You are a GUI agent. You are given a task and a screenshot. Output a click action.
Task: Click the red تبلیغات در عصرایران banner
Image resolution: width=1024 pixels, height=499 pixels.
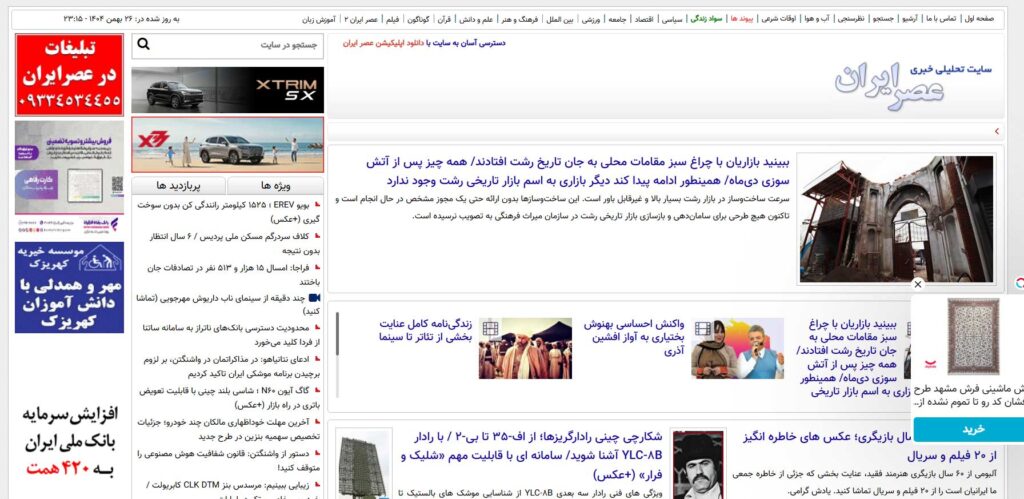pyautogui.click(x=70, y=75)
